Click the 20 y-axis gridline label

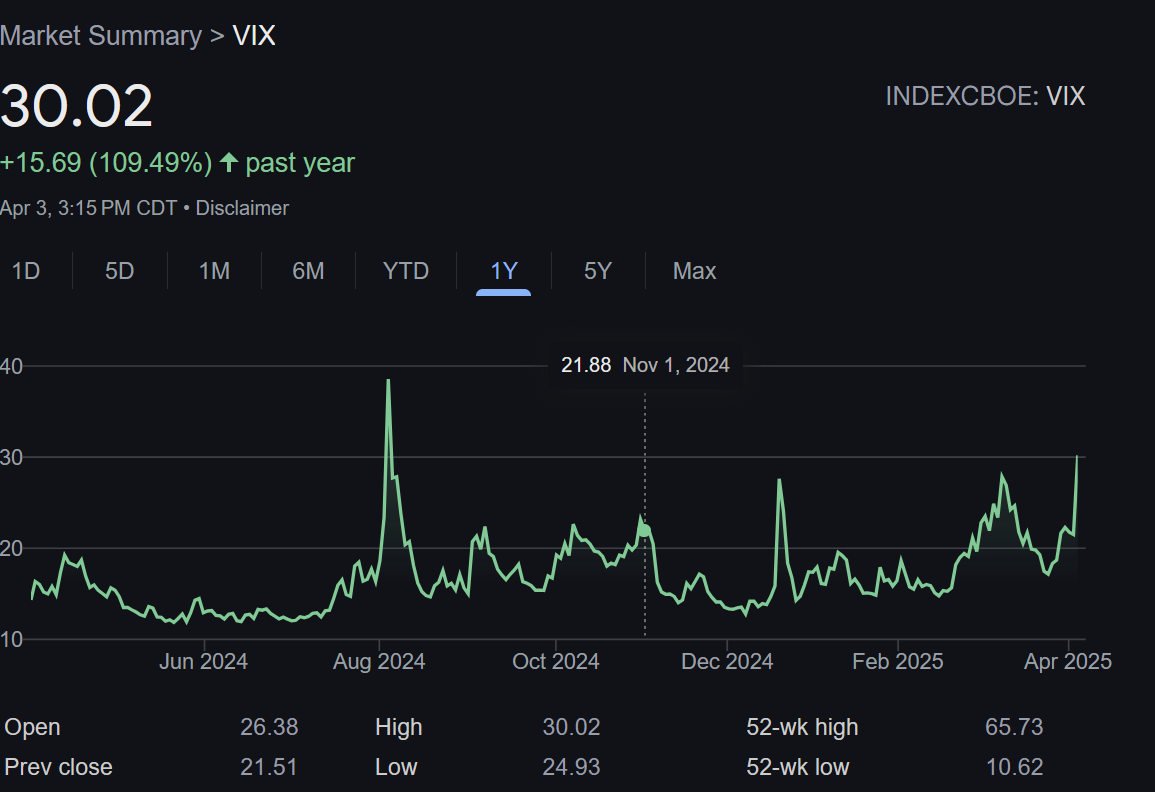pos(11,549)
